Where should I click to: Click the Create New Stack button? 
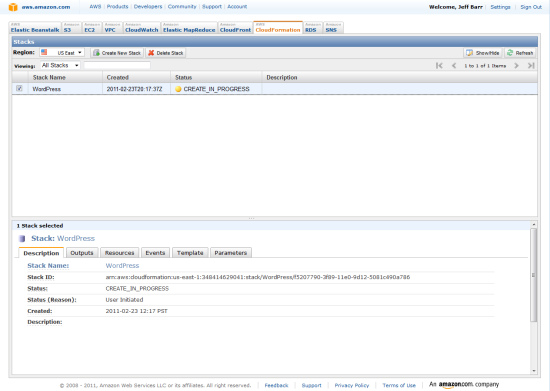point(117,53)
